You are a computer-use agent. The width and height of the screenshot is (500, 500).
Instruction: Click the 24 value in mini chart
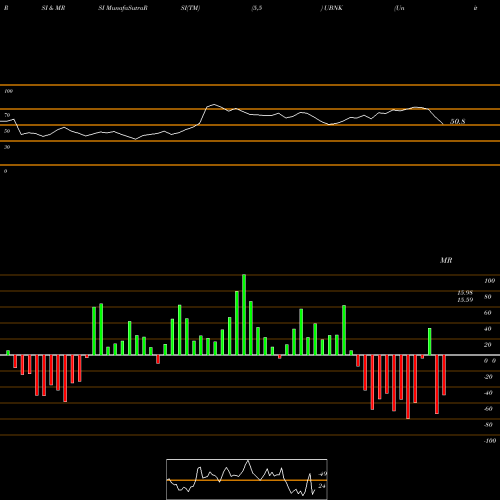pos(322,486)
